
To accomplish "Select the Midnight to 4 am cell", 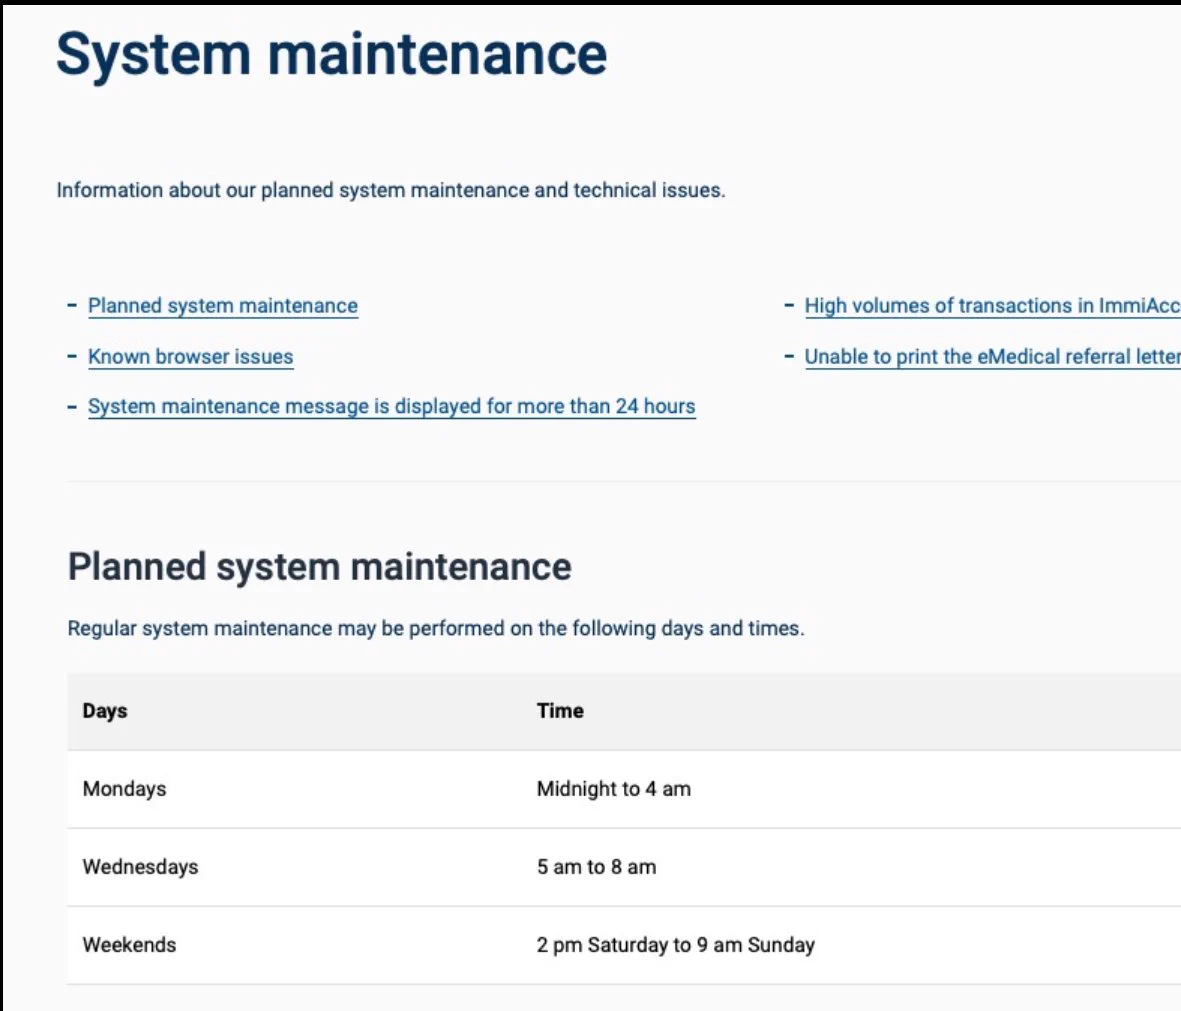I will (614, 789).
